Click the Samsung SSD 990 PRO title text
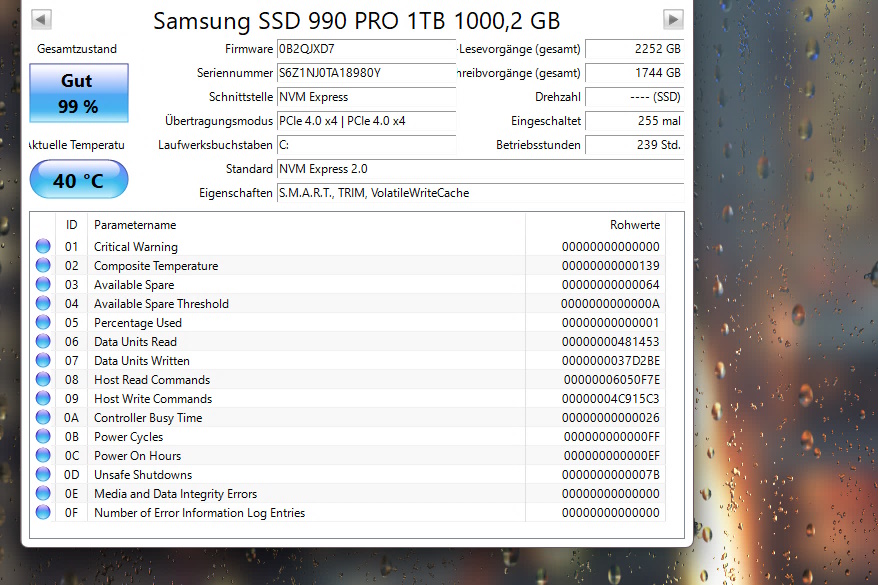Screen dimensions: 878x585 click(x=357, y=21)
